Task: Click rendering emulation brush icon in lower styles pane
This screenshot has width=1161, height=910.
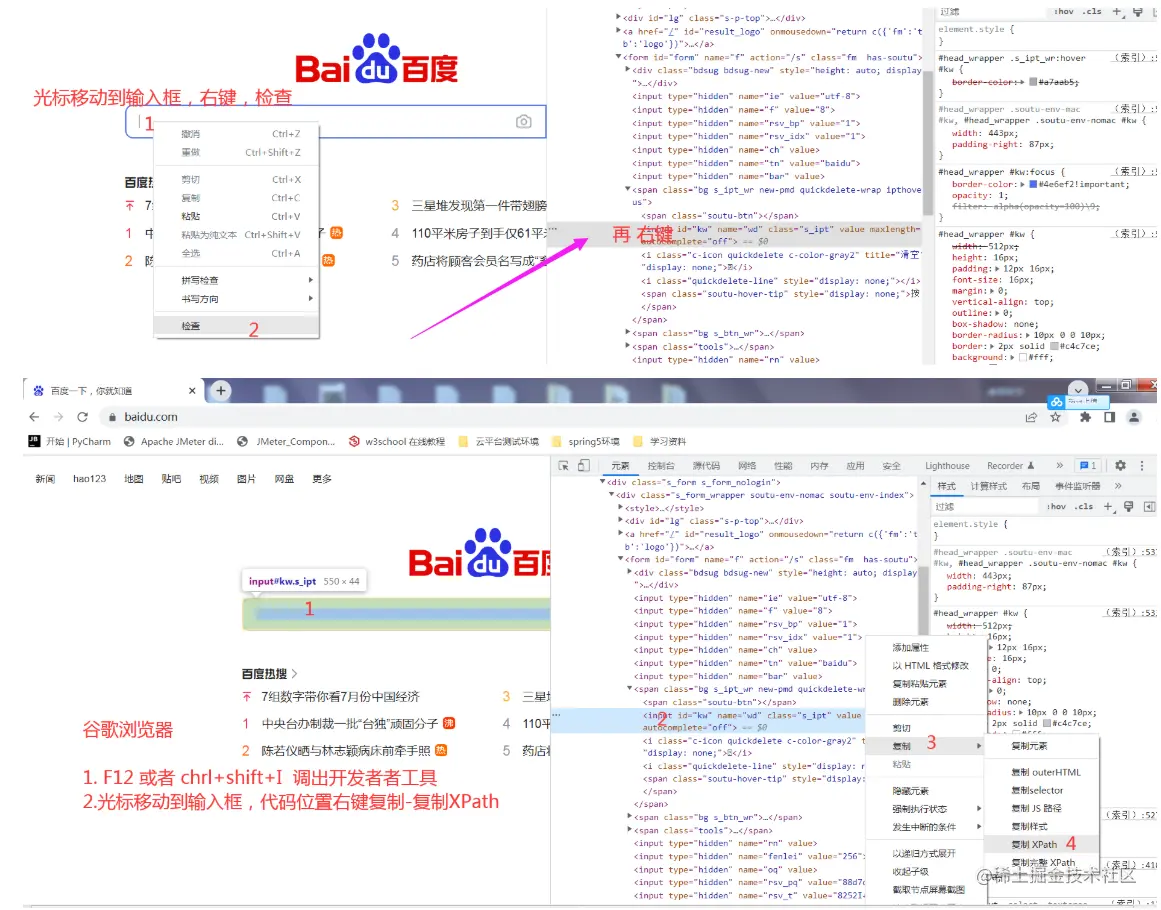Action: pyautogui.click(x=1128, y=506)
